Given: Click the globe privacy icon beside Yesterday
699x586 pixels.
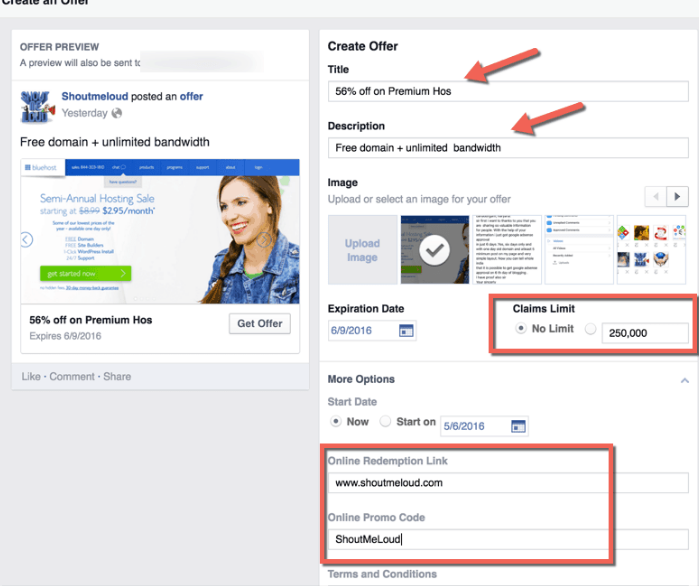Looking at the screenshot, I should tap(117, 113).
